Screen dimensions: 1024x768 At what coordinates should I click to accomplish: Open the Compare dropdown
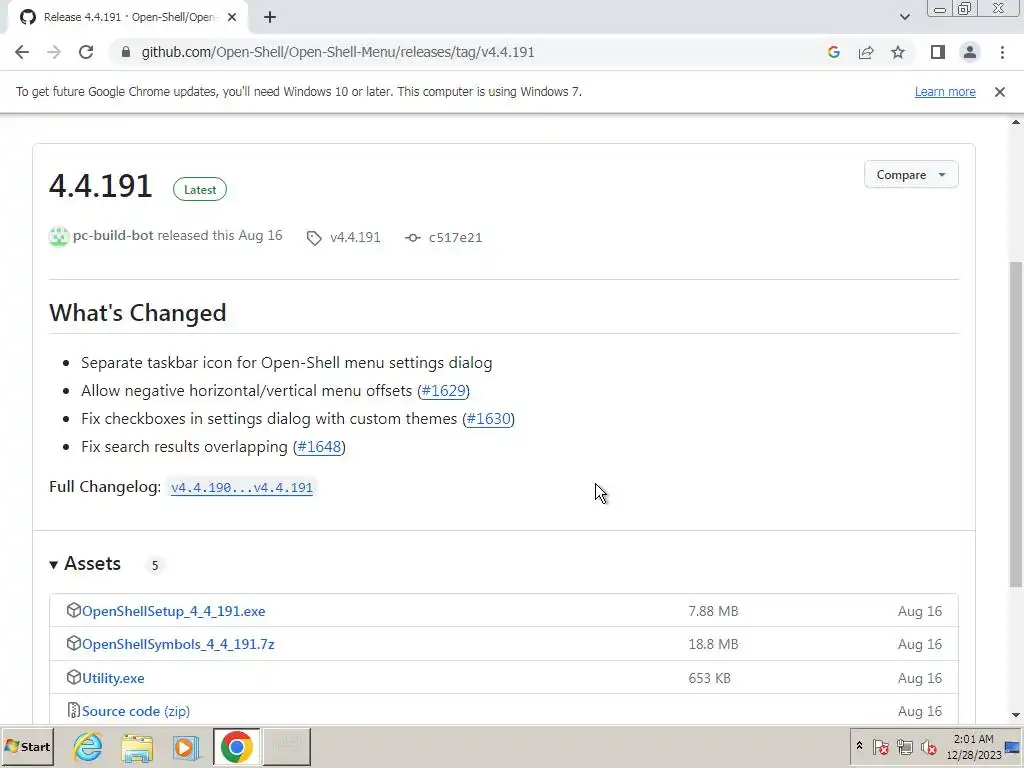point(911,175)
